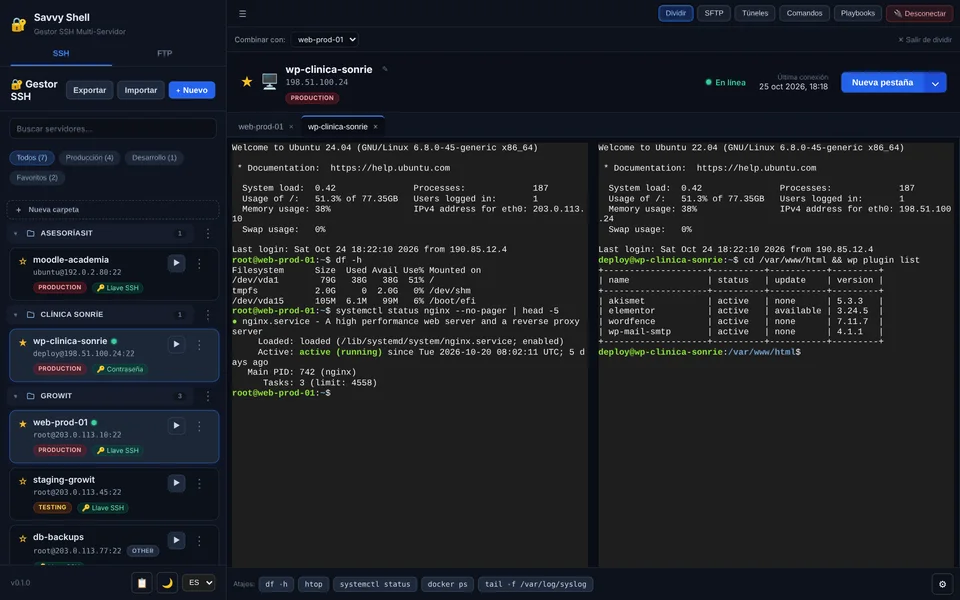Click Salir de dividir link

[x=924, y=40]
